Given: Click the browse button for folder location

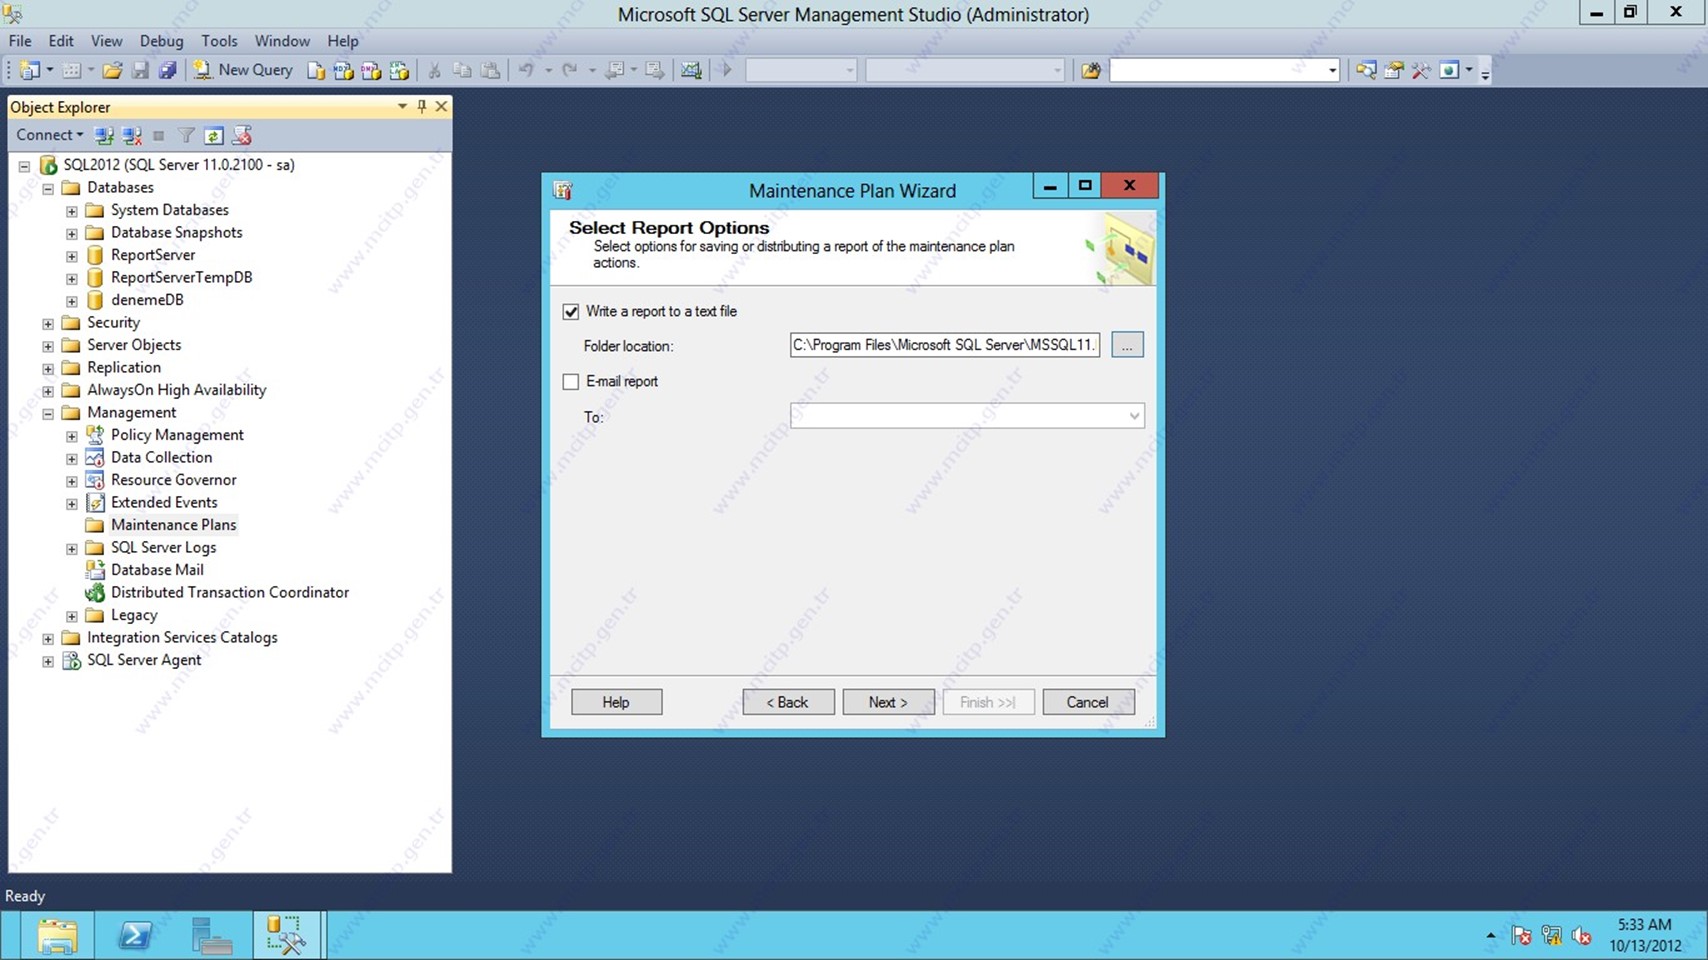Looking at the screenshot, I should pos(1127,345).
